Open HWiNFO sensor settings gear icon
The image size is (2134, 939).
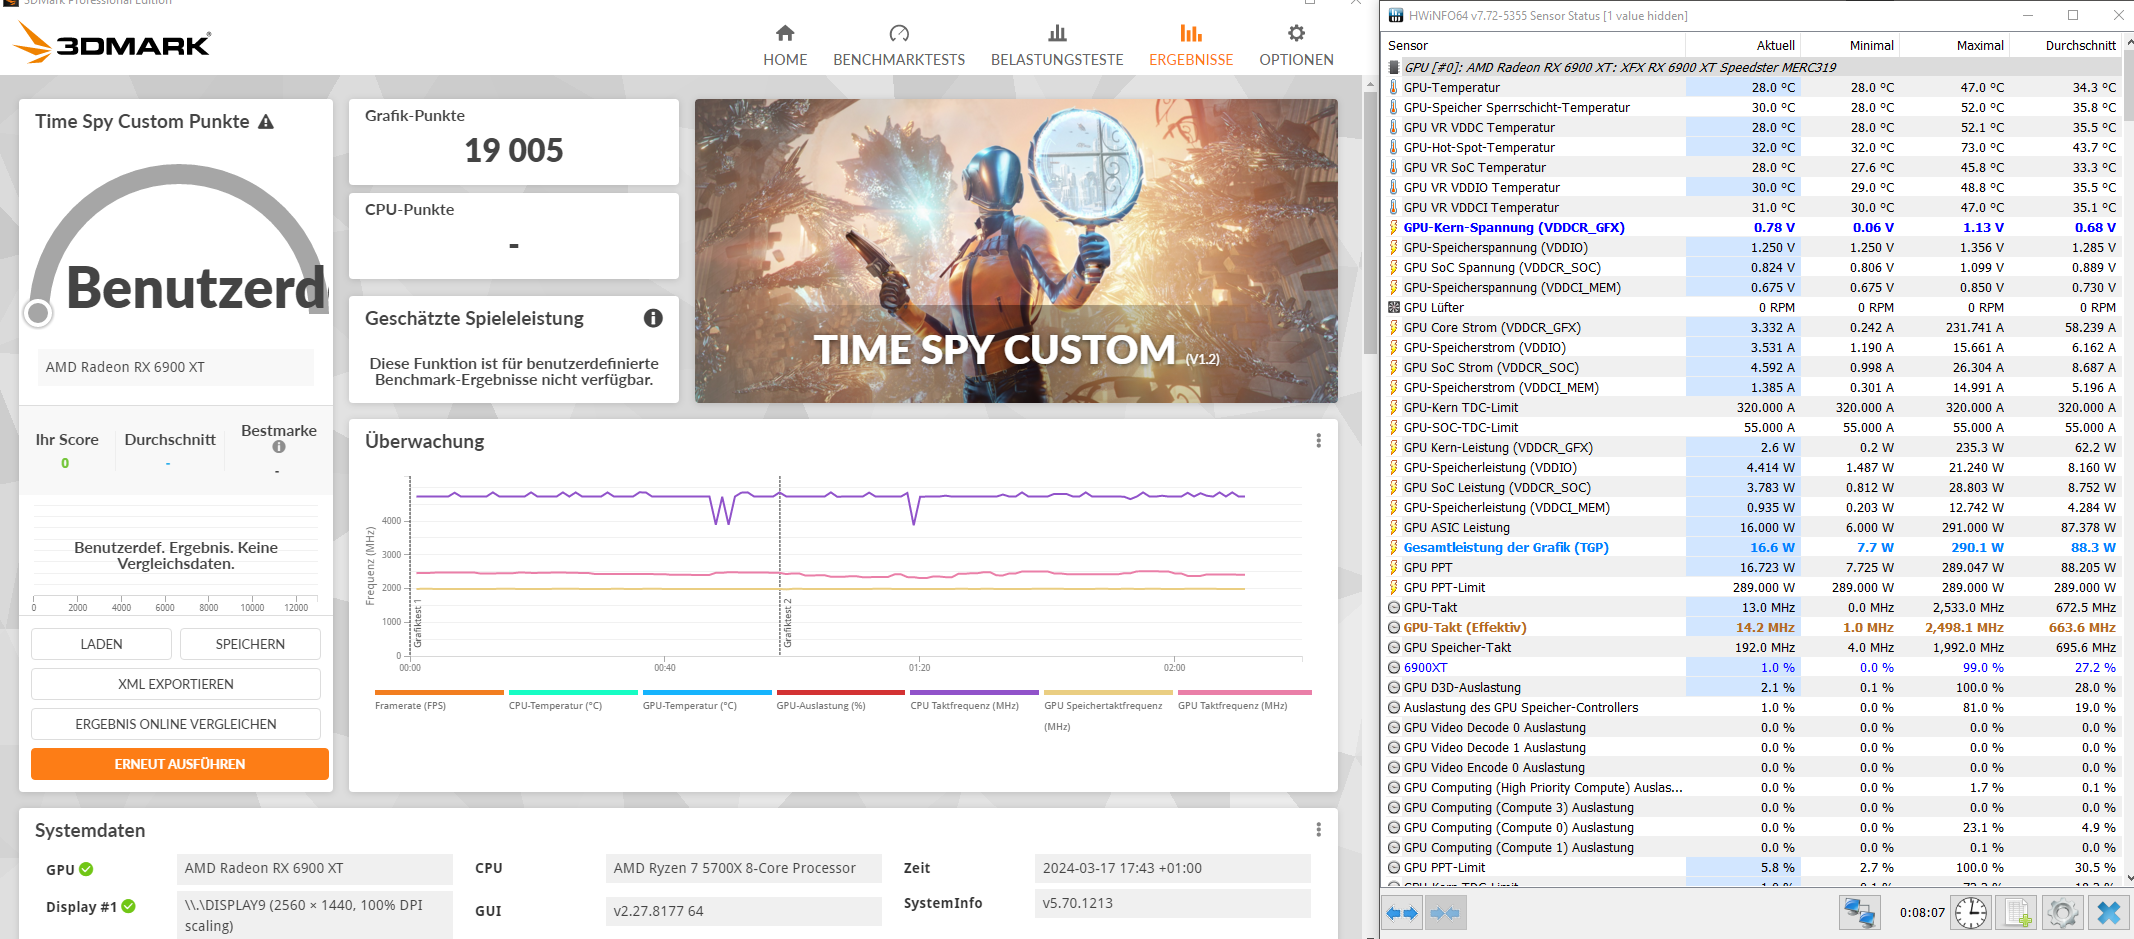[2062, 913]
